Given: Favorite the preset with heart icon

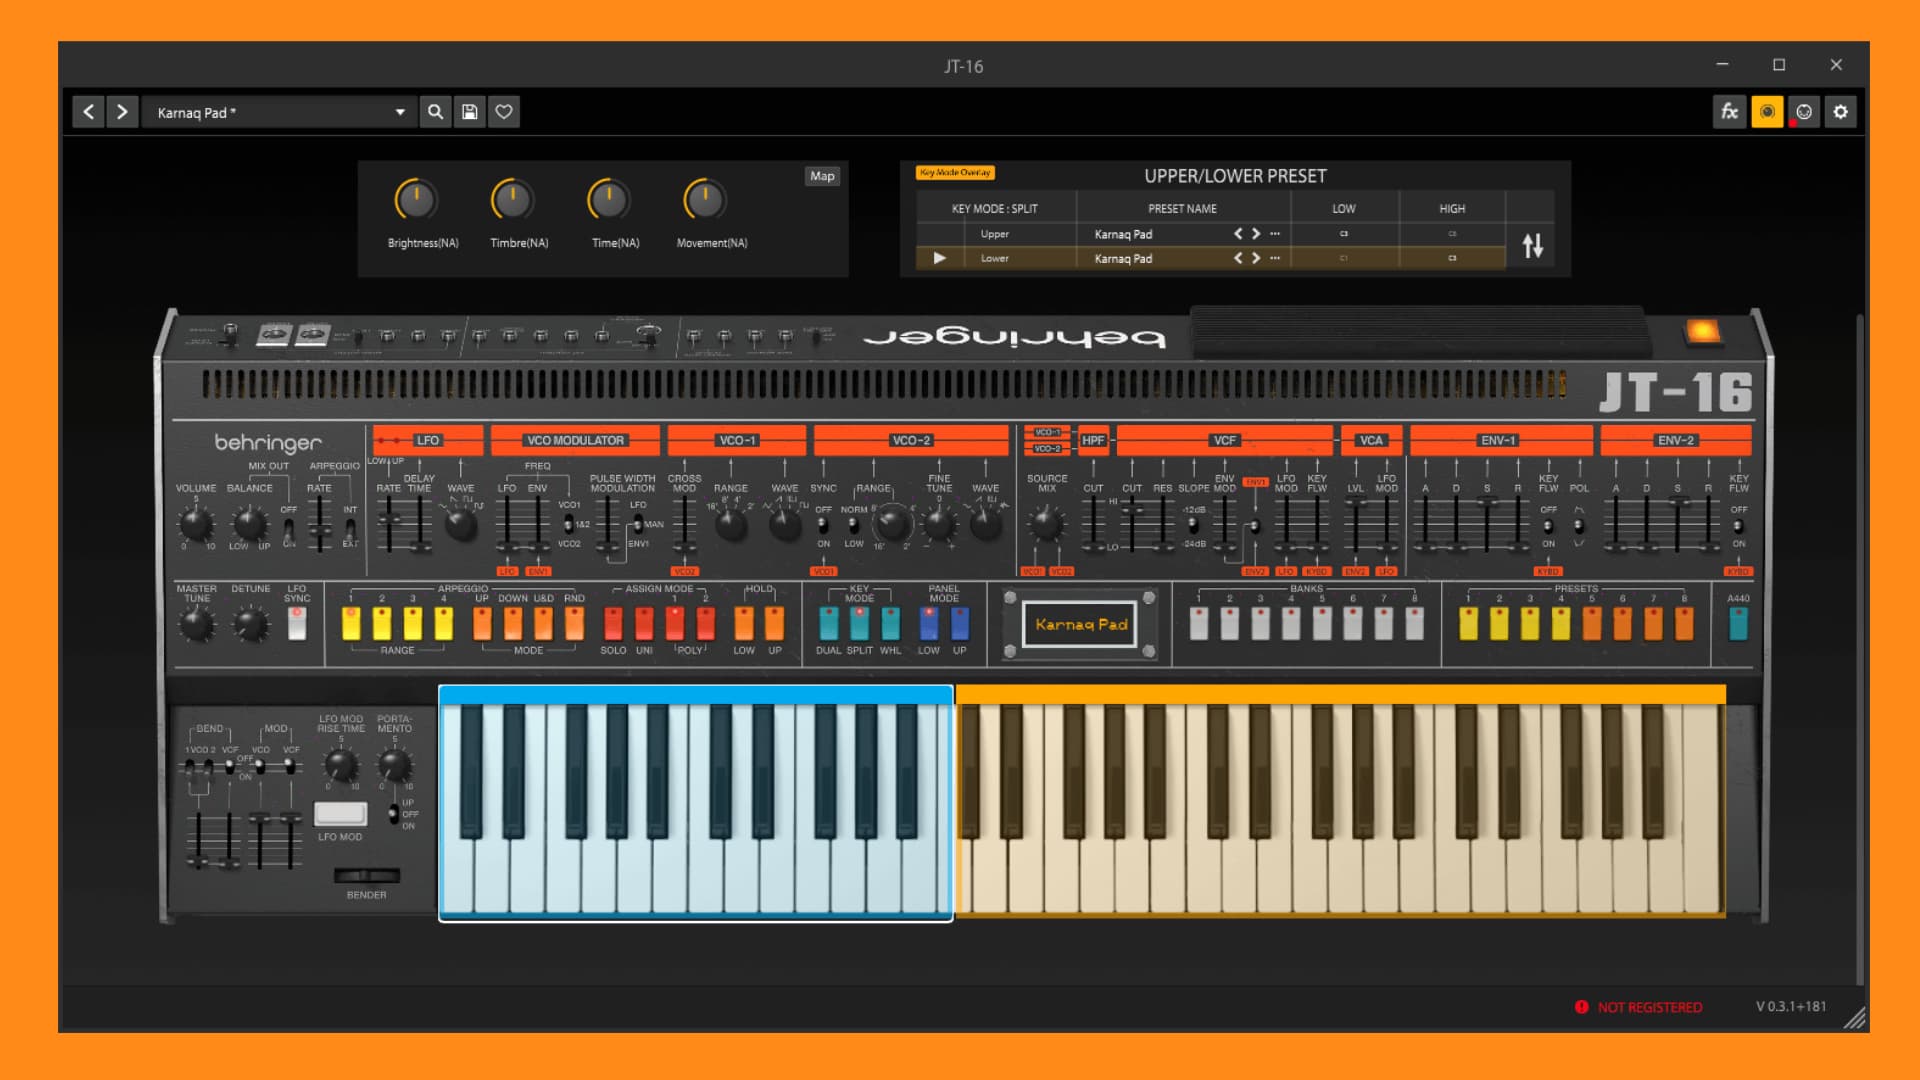Looking at the screenshot, I should pos(504,112).
